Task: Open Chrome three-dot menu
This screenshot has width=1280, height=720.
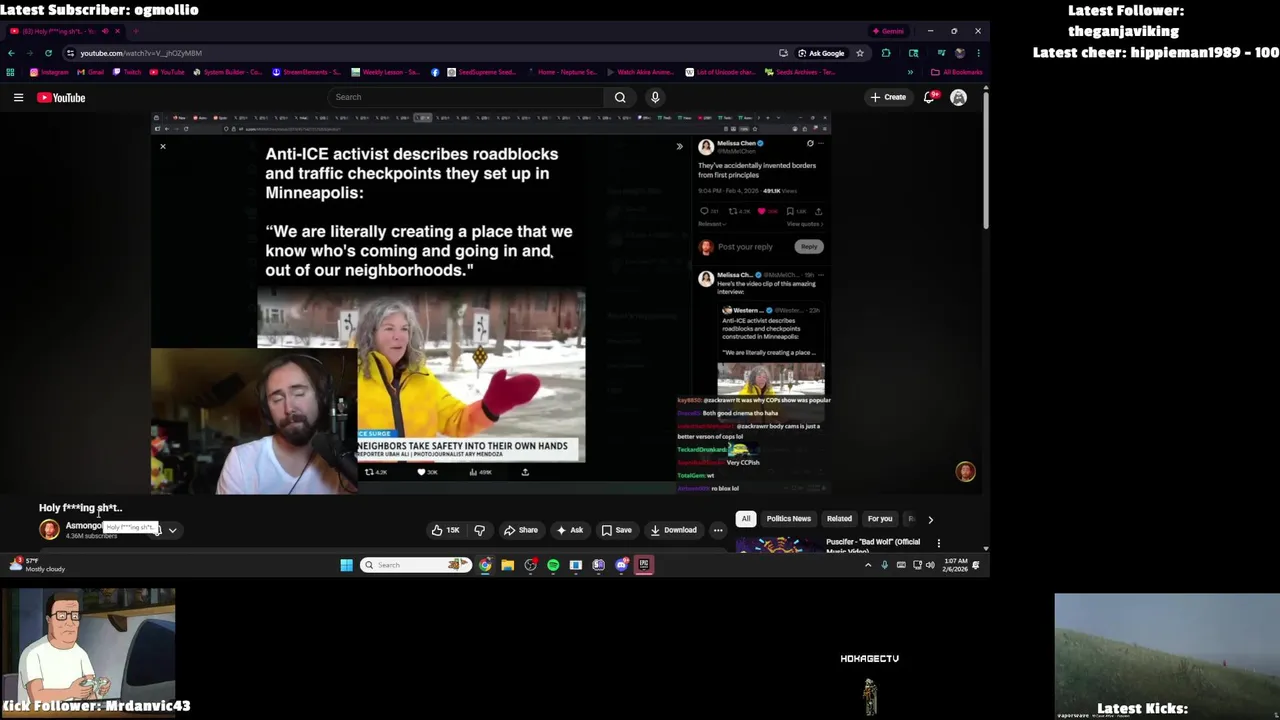Action: 978,53
